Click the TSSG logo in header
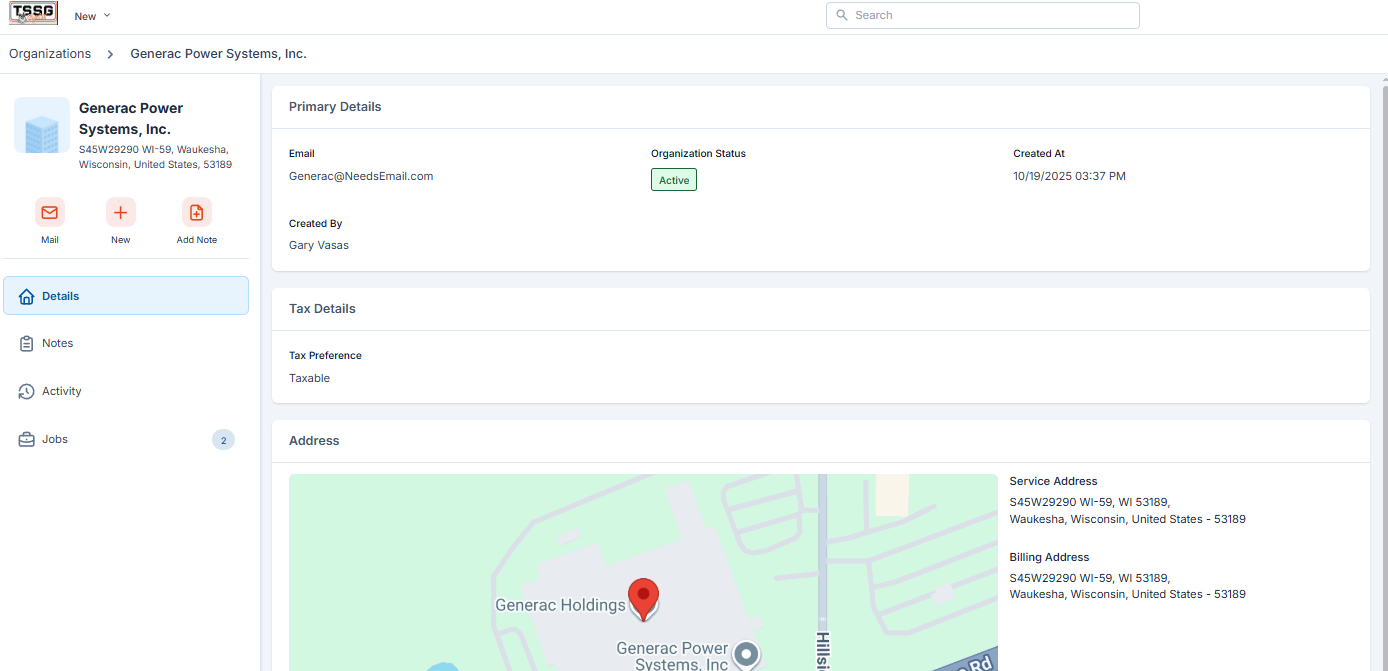The image size is (1388, 671). click(x=33, y=14)
